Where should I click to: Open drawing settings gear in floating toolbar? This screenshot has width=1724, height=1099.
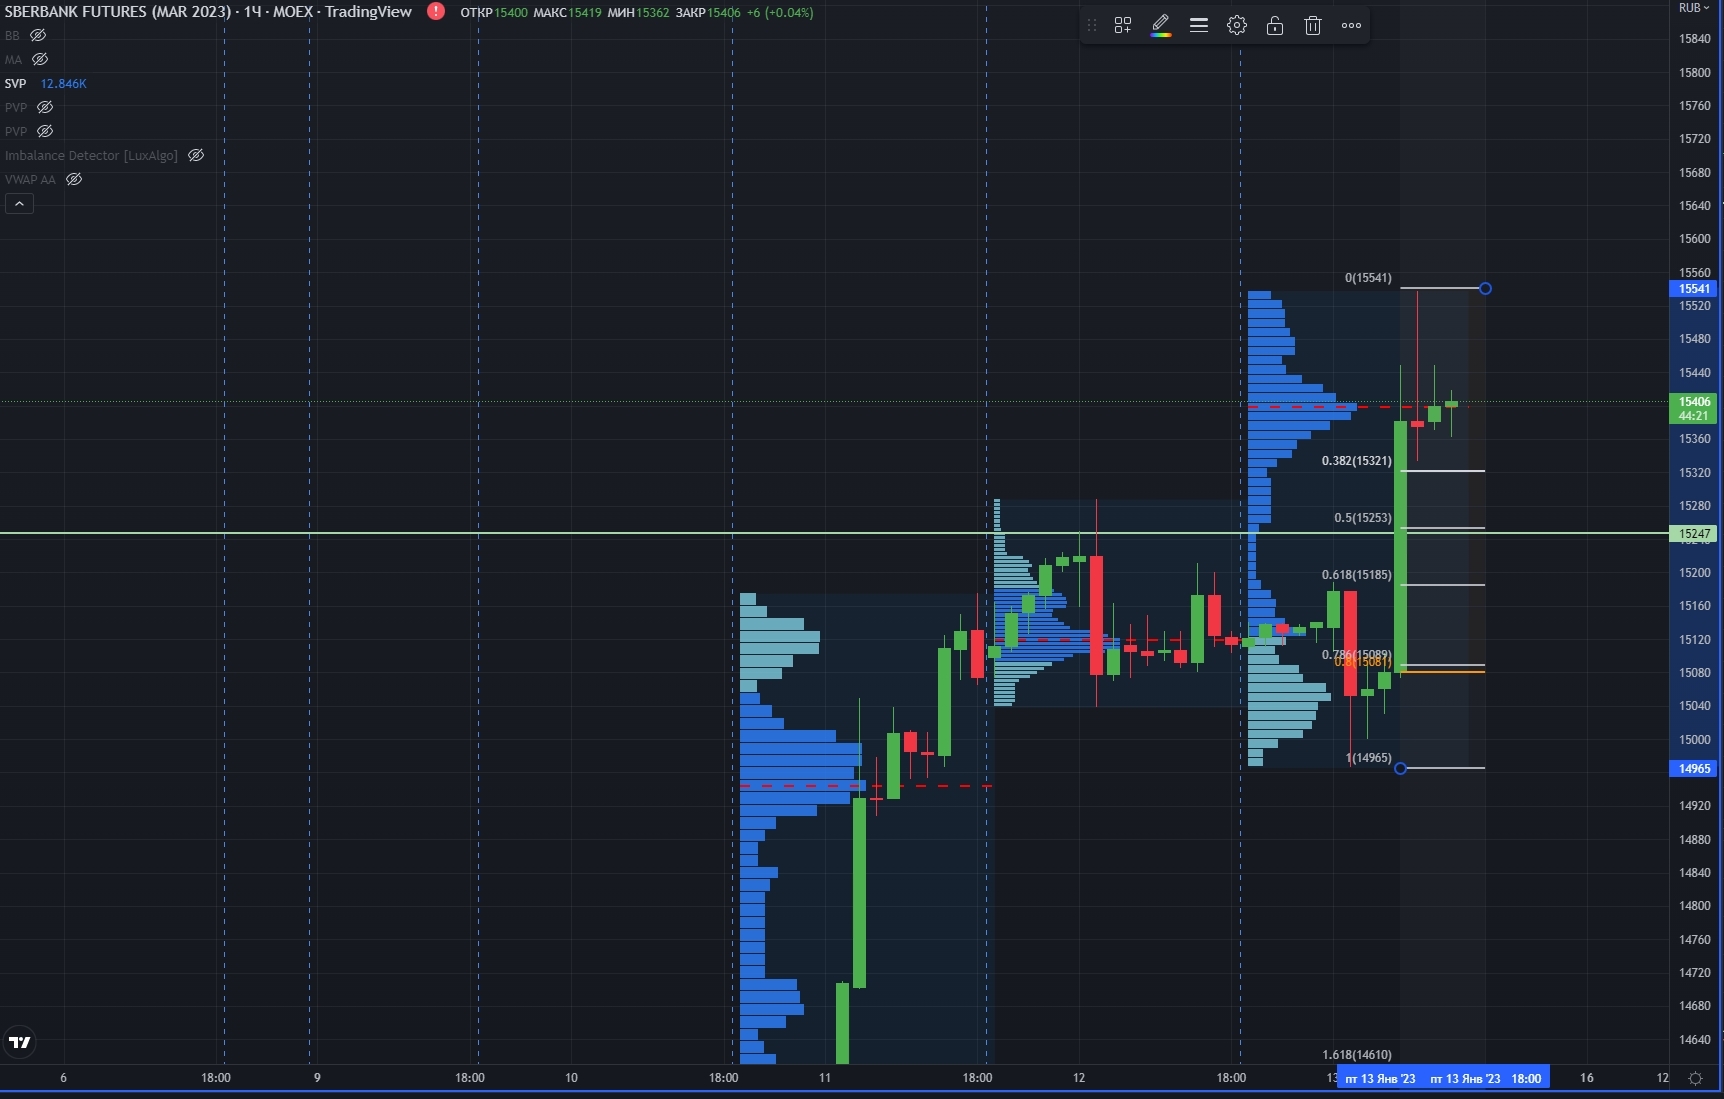coord(1237,26)
